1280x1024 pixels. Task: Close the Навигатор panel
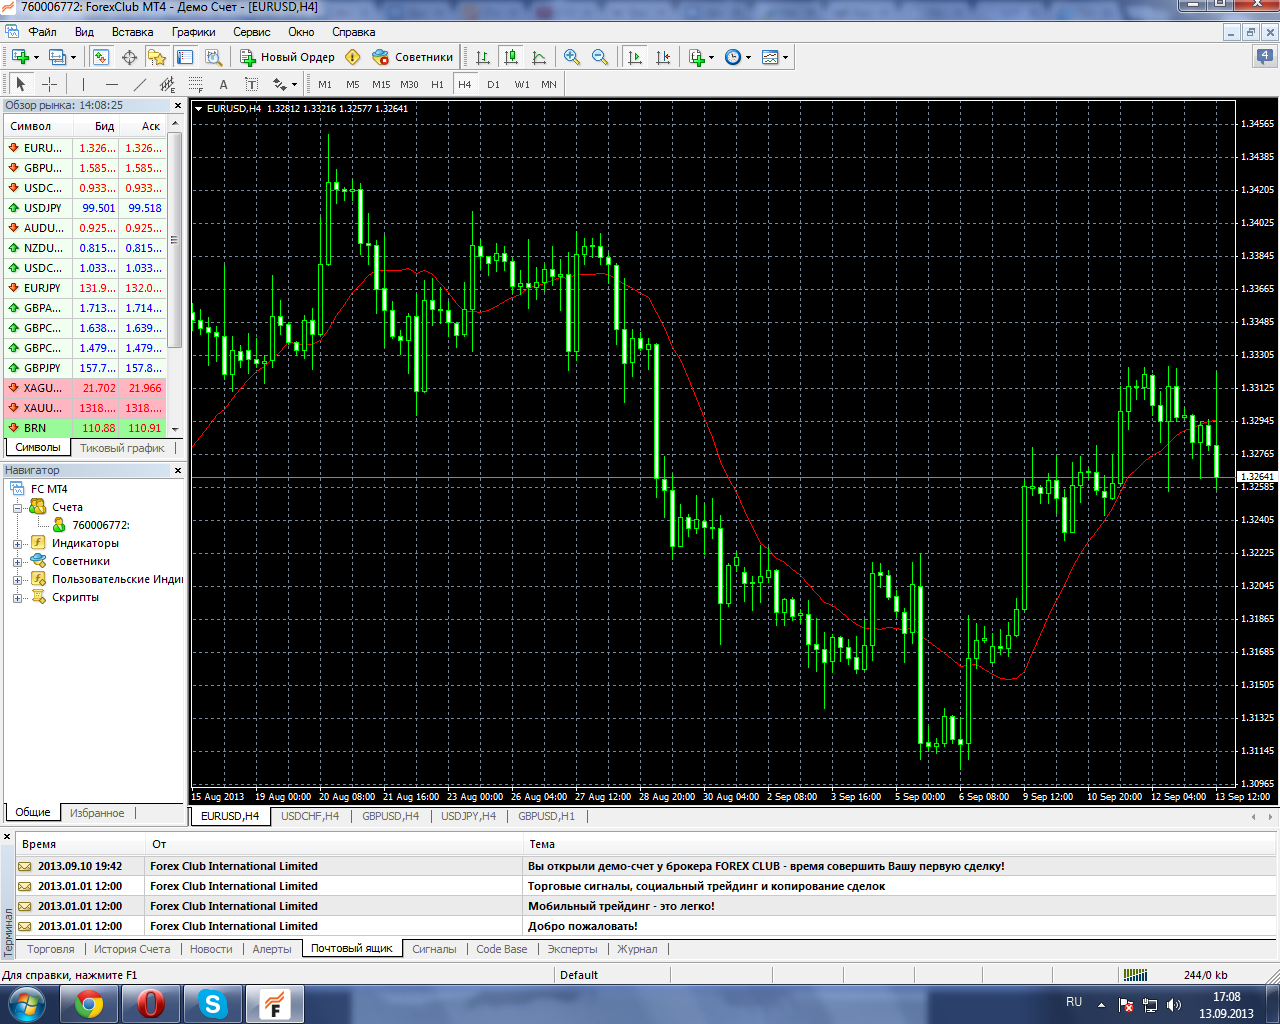pos(178,470)
